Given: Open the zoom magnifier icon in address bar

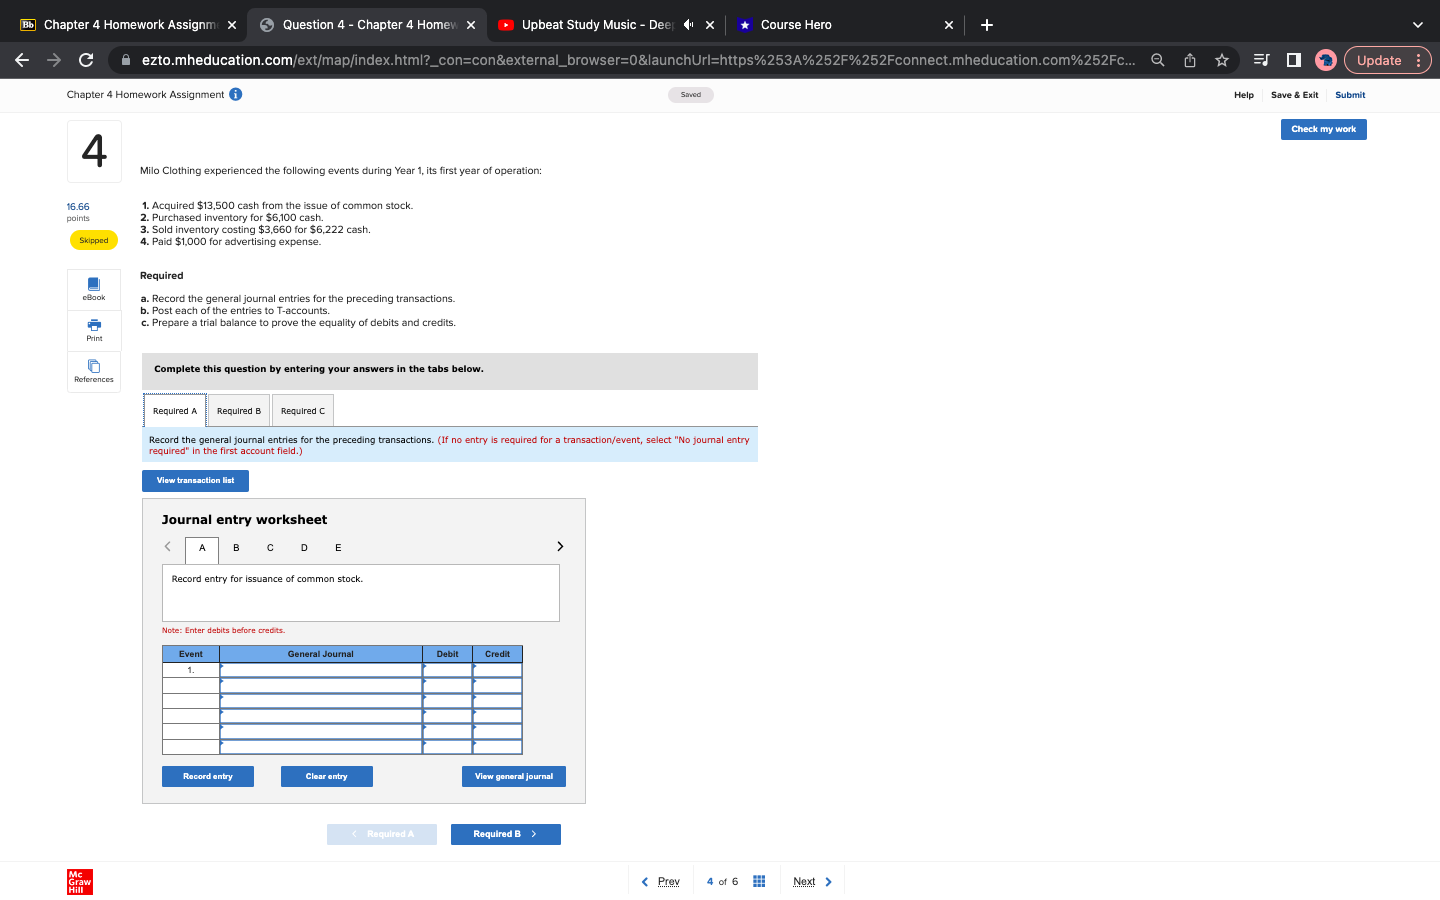Looking at the screenshot, I should pos(1158,60).
